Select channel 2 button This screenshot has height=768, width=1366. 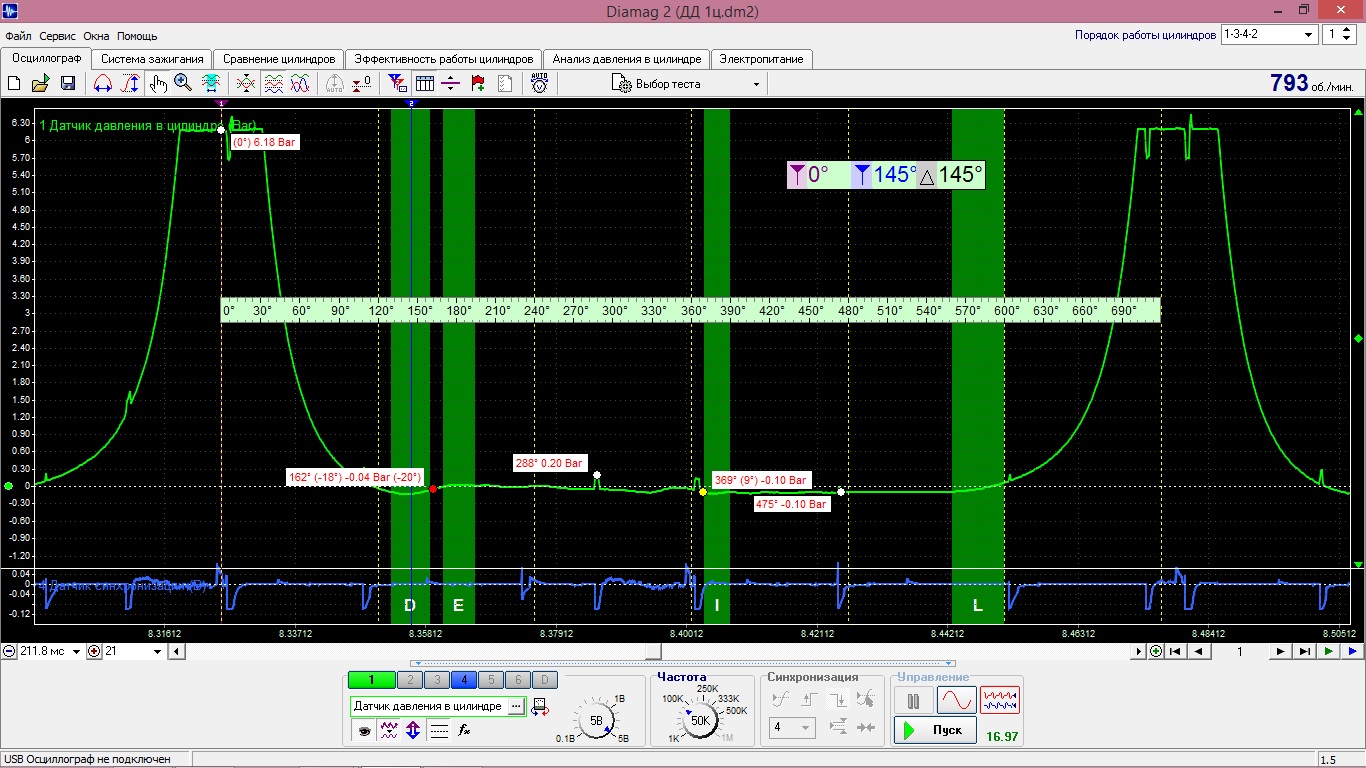point(409,680)
